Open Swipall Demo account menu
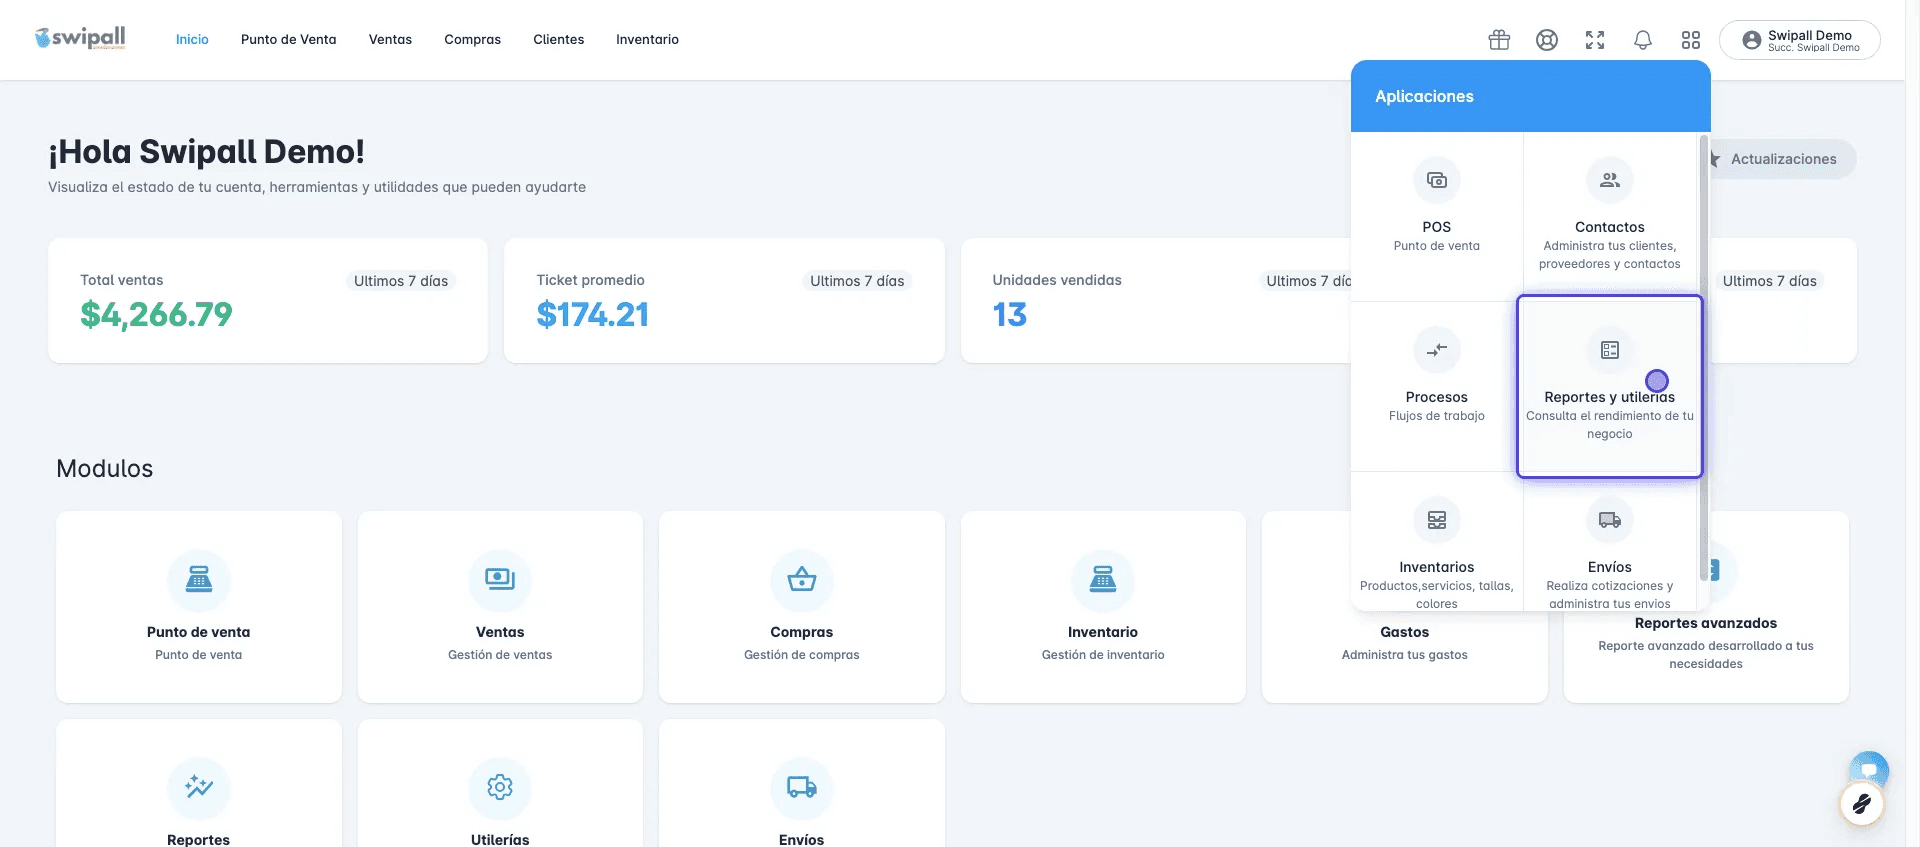The height and width of the screenshot is (847, 1920). pyautogui.click(x=1800, y=40)
